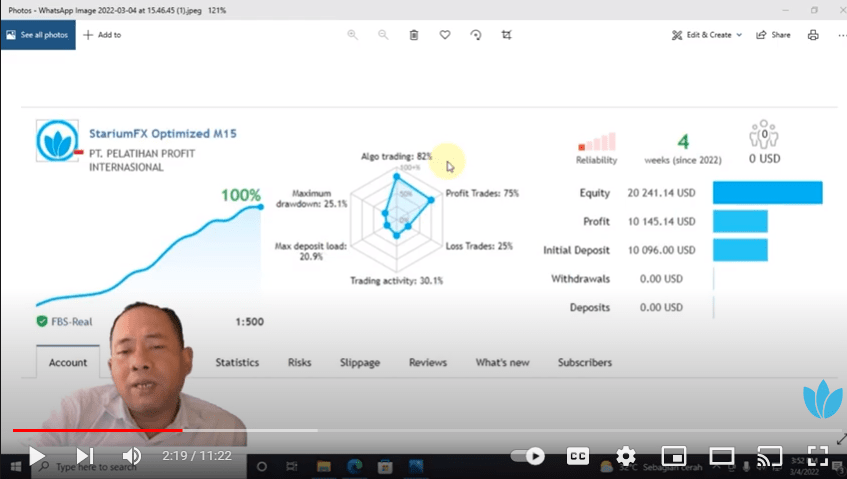Toggle closed captions CC

577,456
